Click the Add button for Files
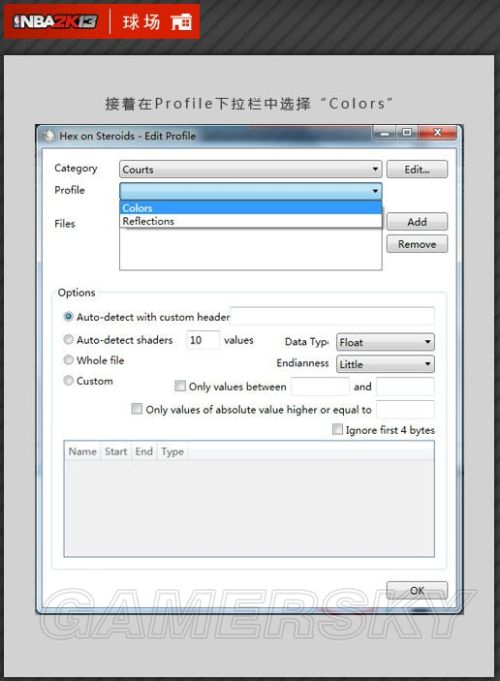 (x=417, y=222)
